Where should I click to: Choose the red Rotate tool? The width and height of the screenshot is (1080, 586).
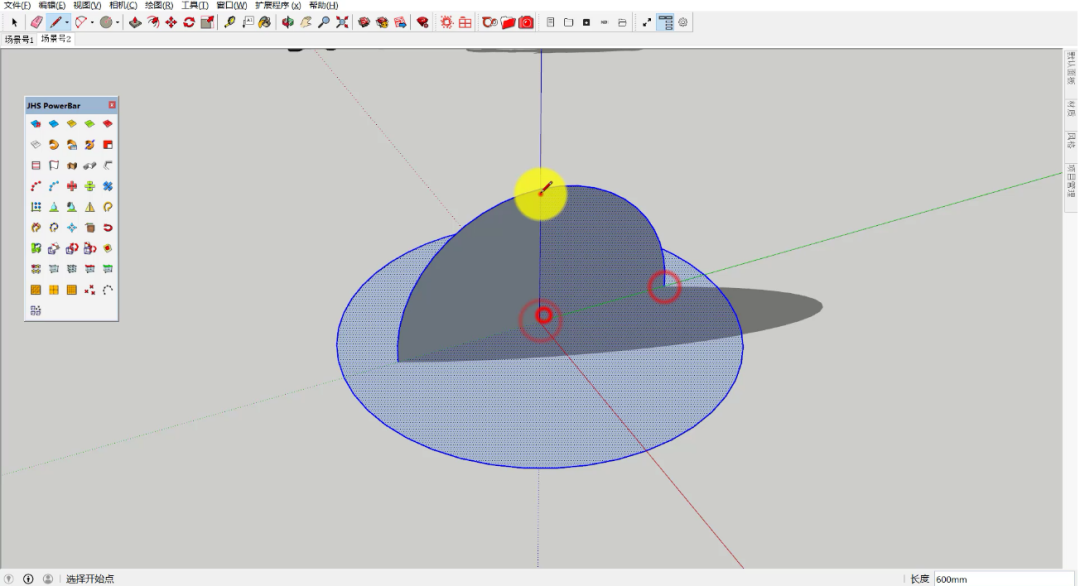[189, 23]
